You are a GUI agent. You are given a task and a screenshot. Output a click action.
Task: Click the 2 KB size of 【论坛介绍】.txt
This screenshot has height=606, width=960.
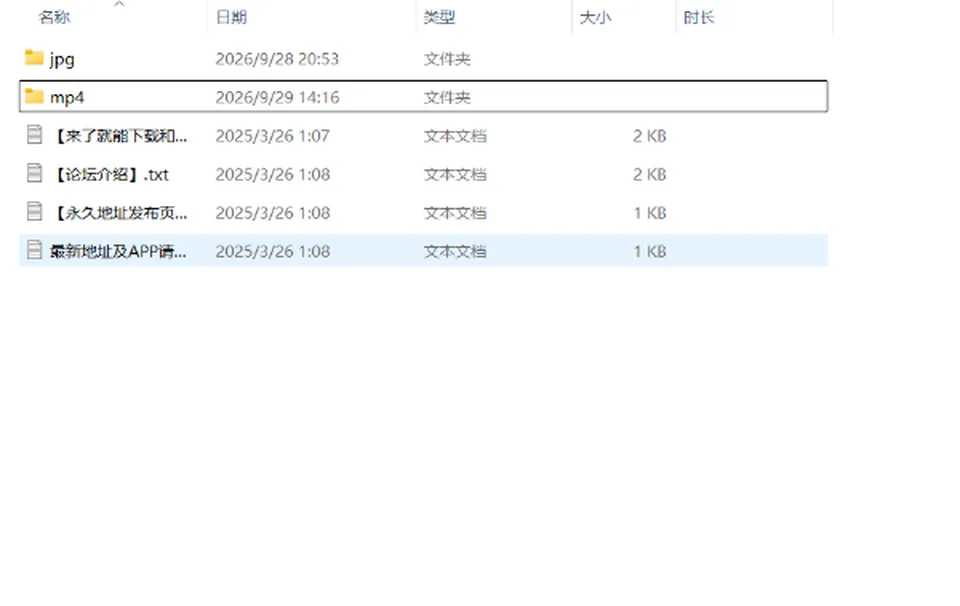[650, 174]
